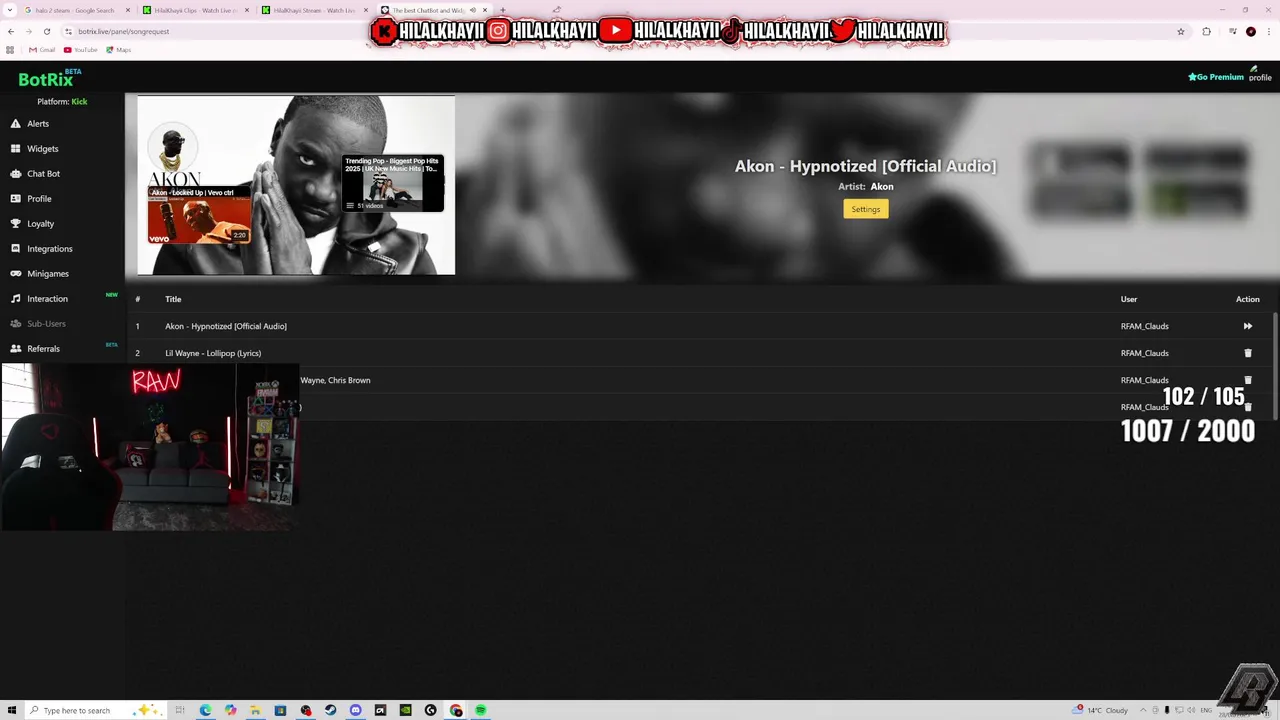Launch Microsoft Edge from taskbar

pos(205,710)
